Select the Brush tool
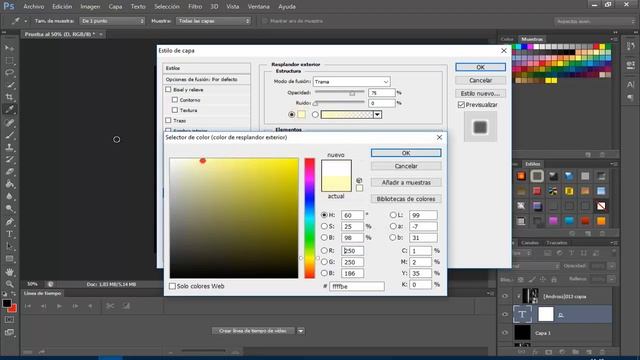 click(9, 135)
